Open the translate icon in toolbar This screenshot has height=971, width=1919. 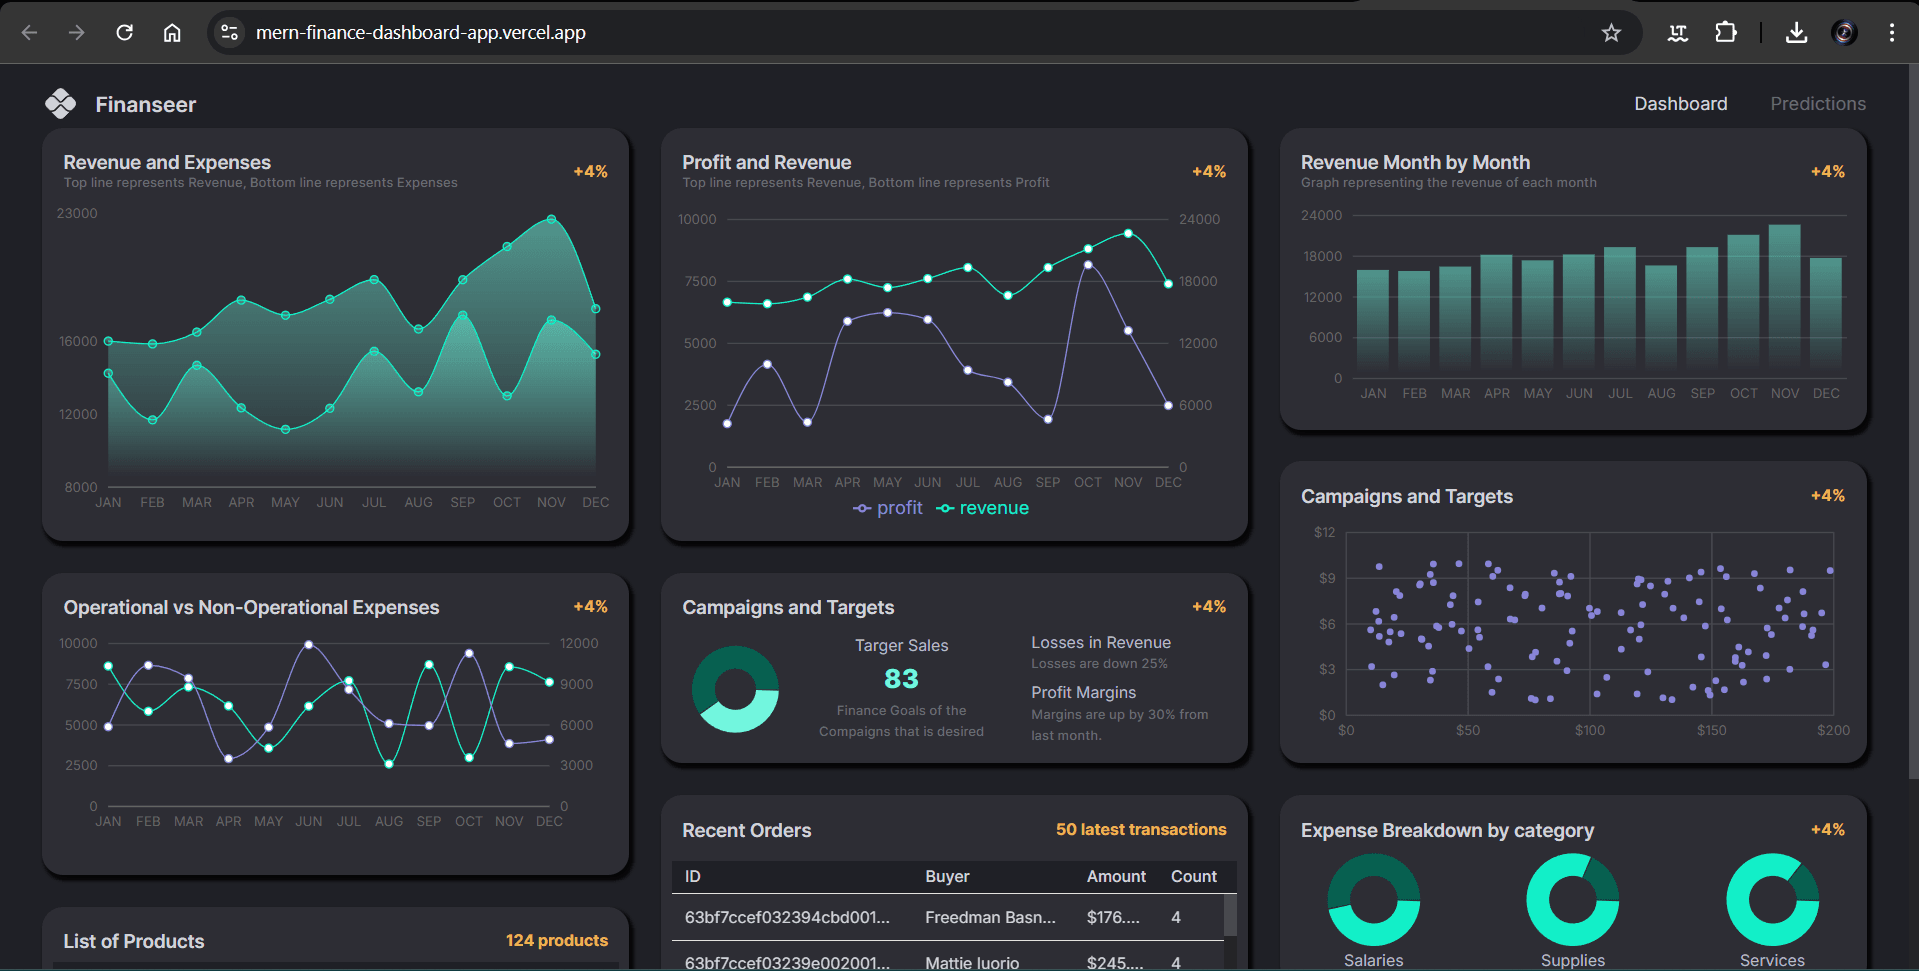tap(1678, 32)
